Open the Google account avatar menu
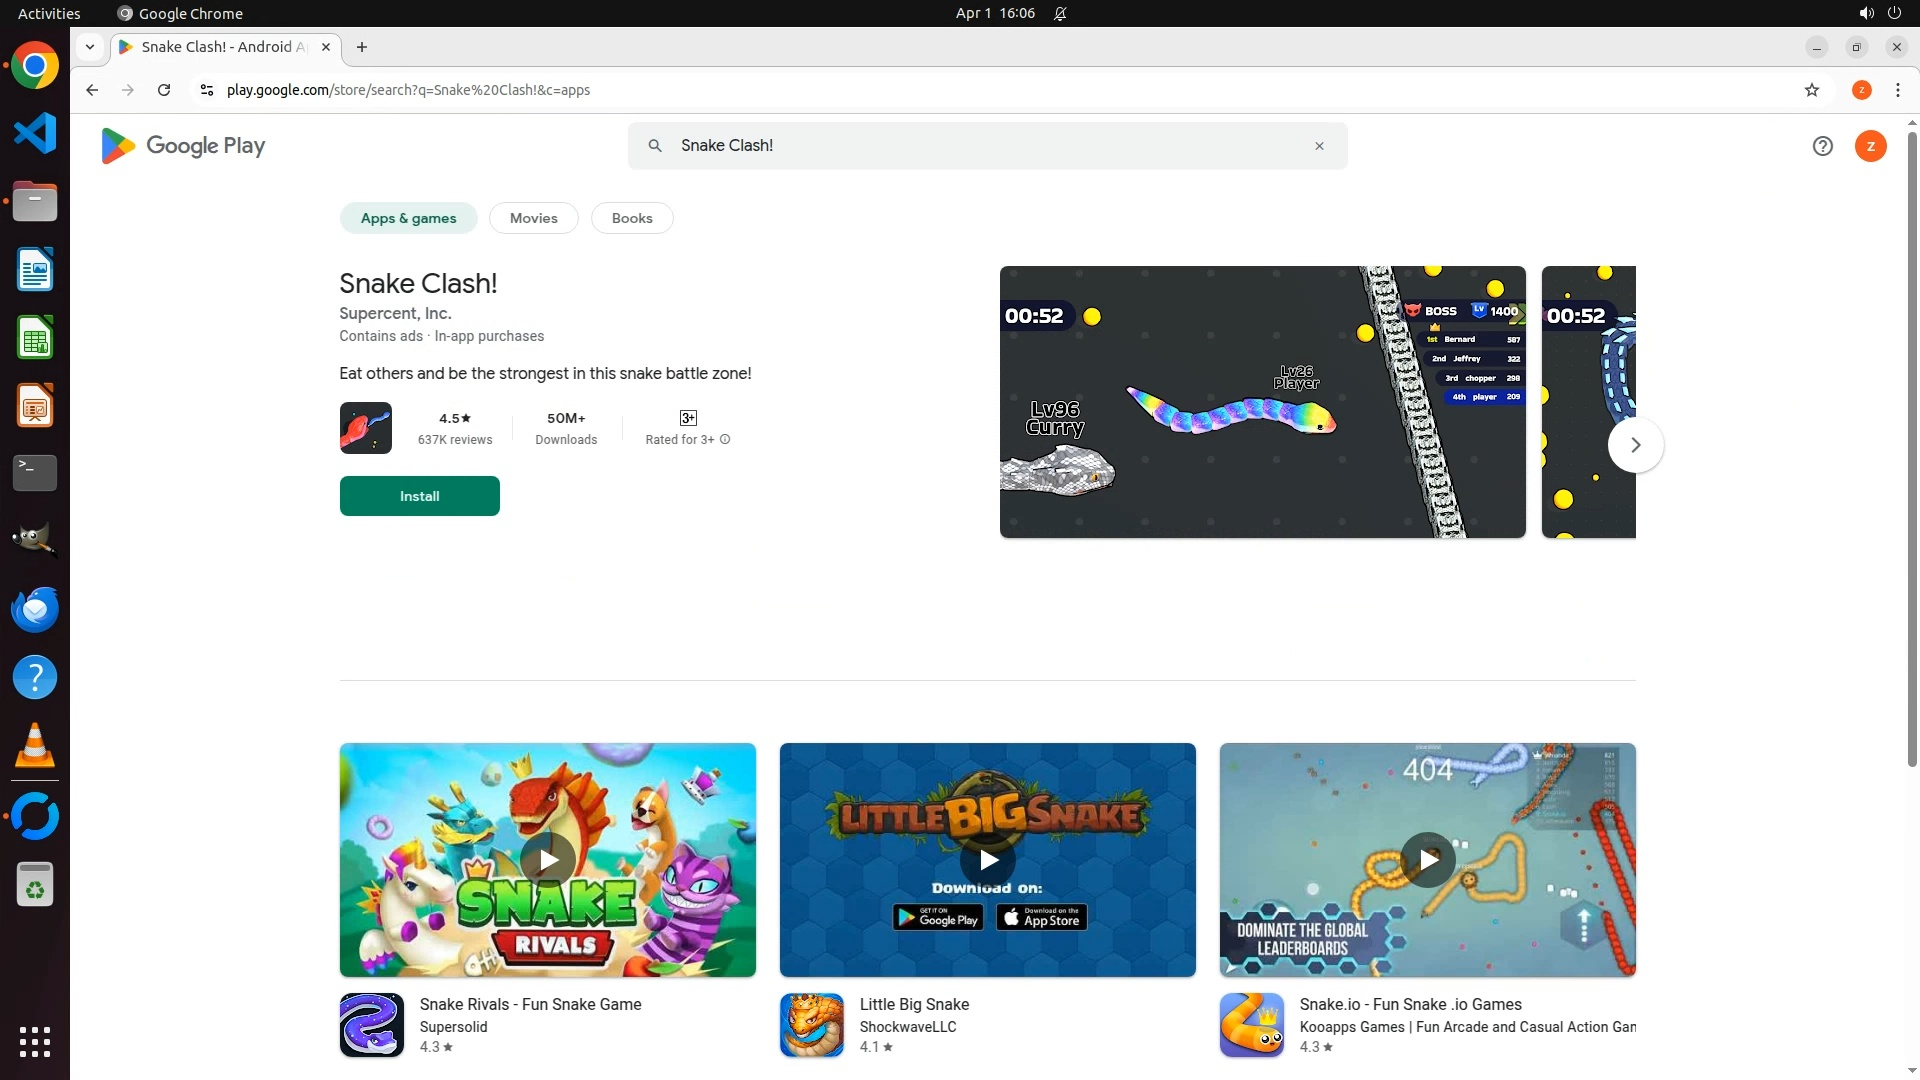1920x1080 pixels. pos(1870,146)
